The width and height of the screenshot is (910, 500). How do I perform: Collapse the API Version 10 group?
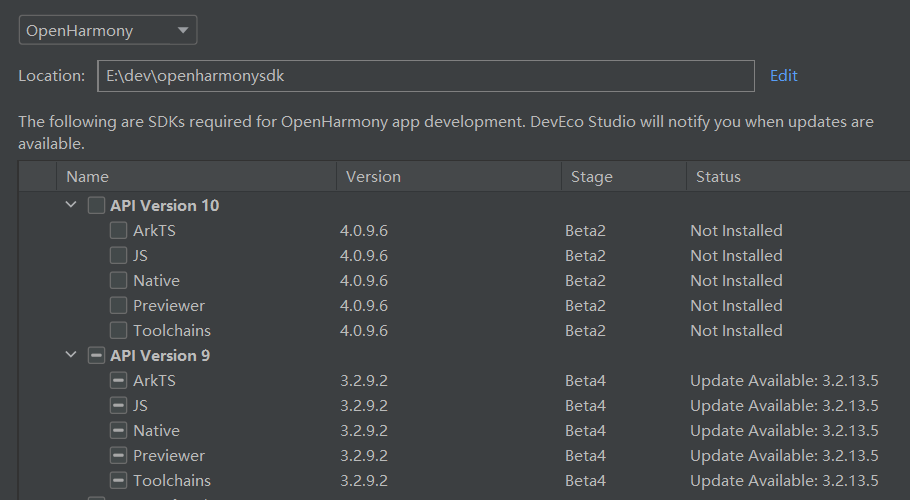71,205
